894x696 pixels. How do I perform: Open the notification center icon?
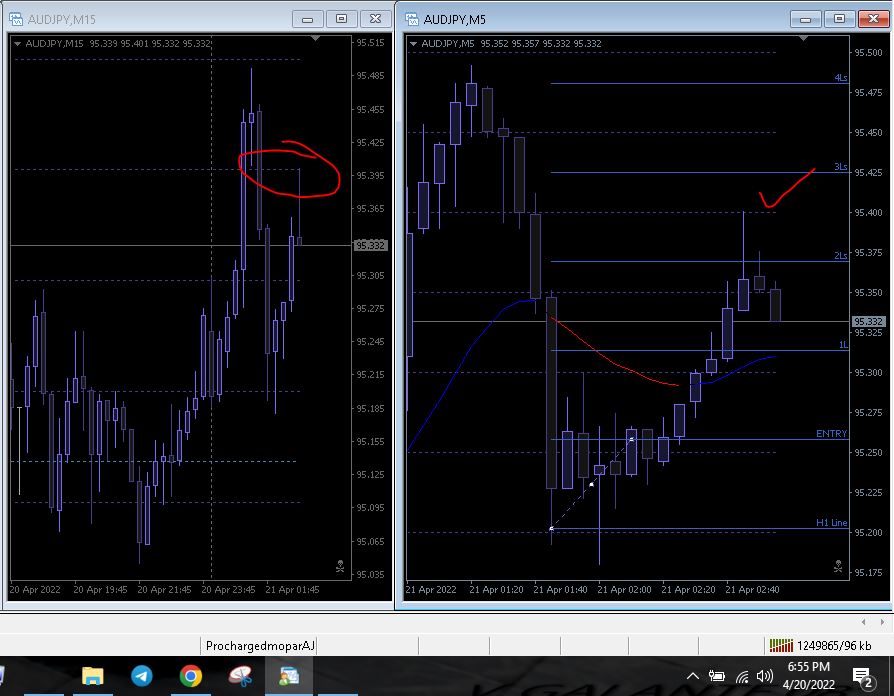click(864, 677)
